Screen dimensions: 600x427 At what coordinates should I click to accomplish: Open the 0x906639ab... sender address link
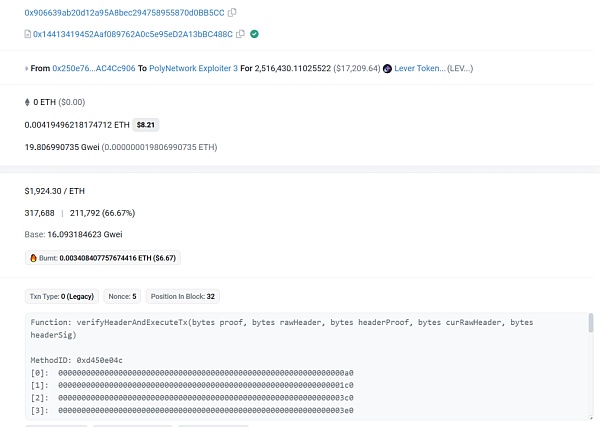(x=124, y=13)
